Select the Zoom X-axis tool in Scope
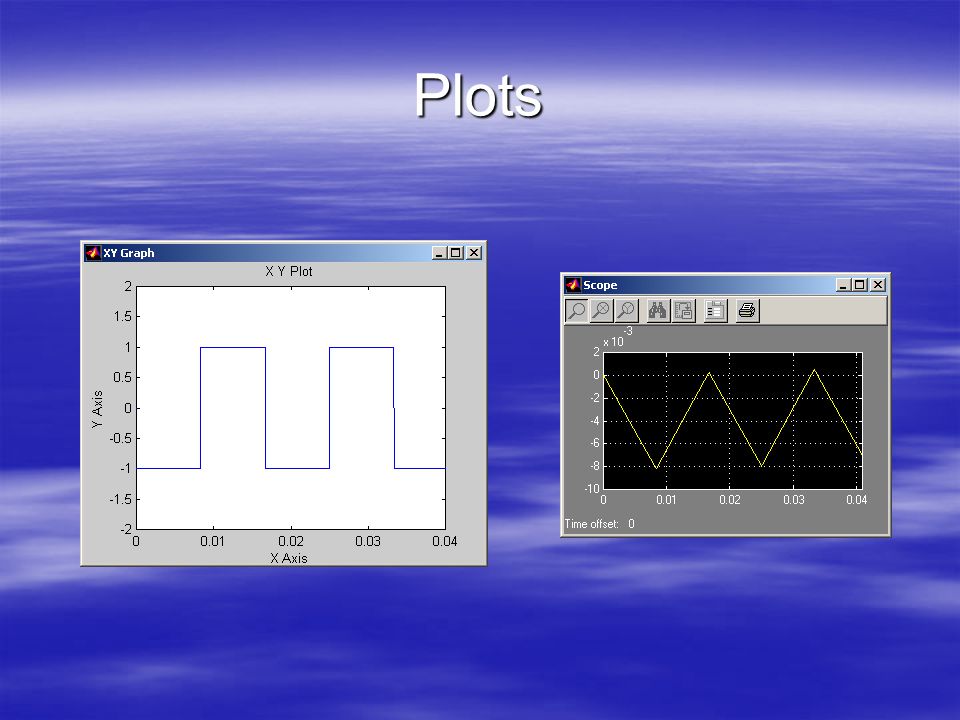This screenshot has width=960, height=720. tap(601, 310)
